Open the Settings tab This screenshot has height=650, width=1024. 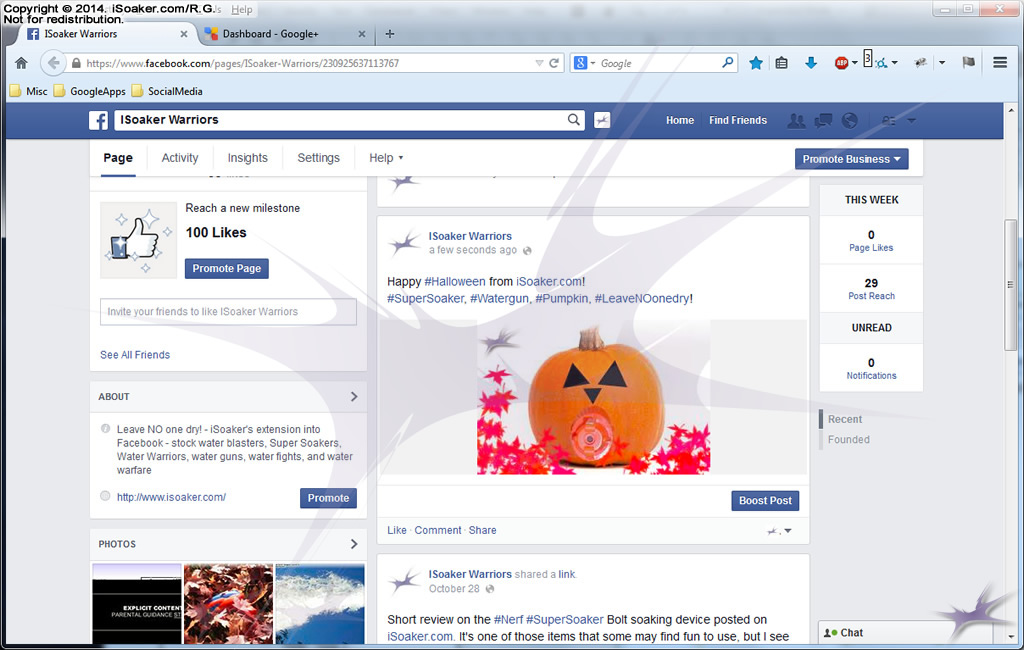point(319,157)
